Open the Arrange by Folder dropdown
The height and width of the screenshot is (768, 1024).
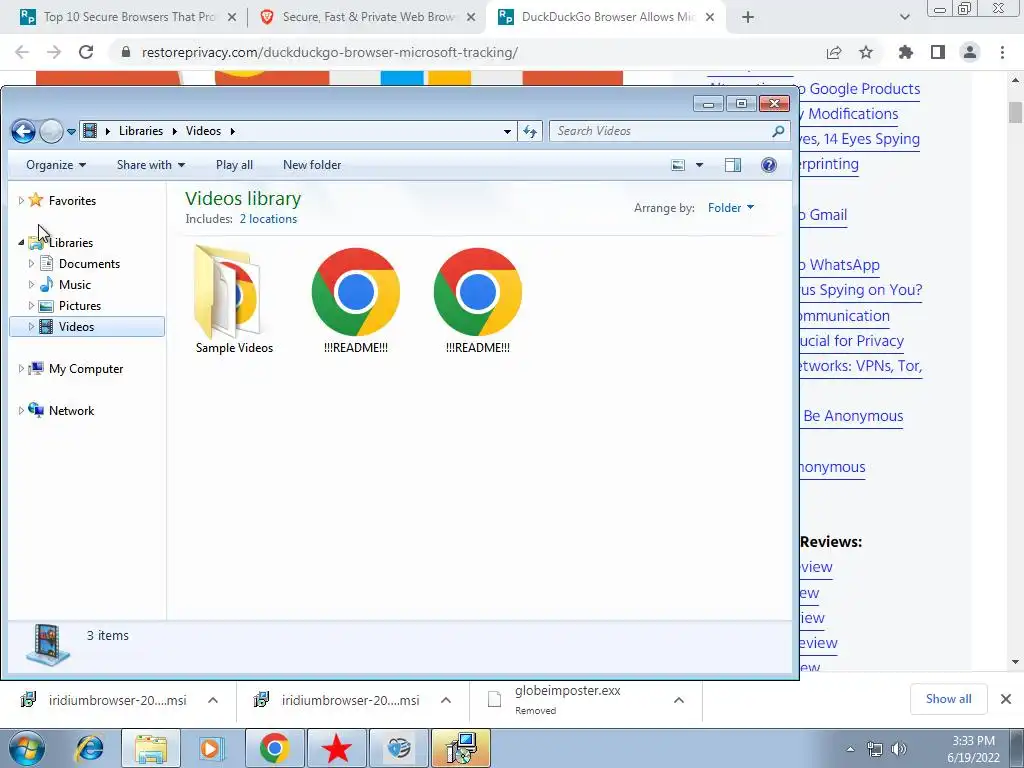(x=731, y=208)
